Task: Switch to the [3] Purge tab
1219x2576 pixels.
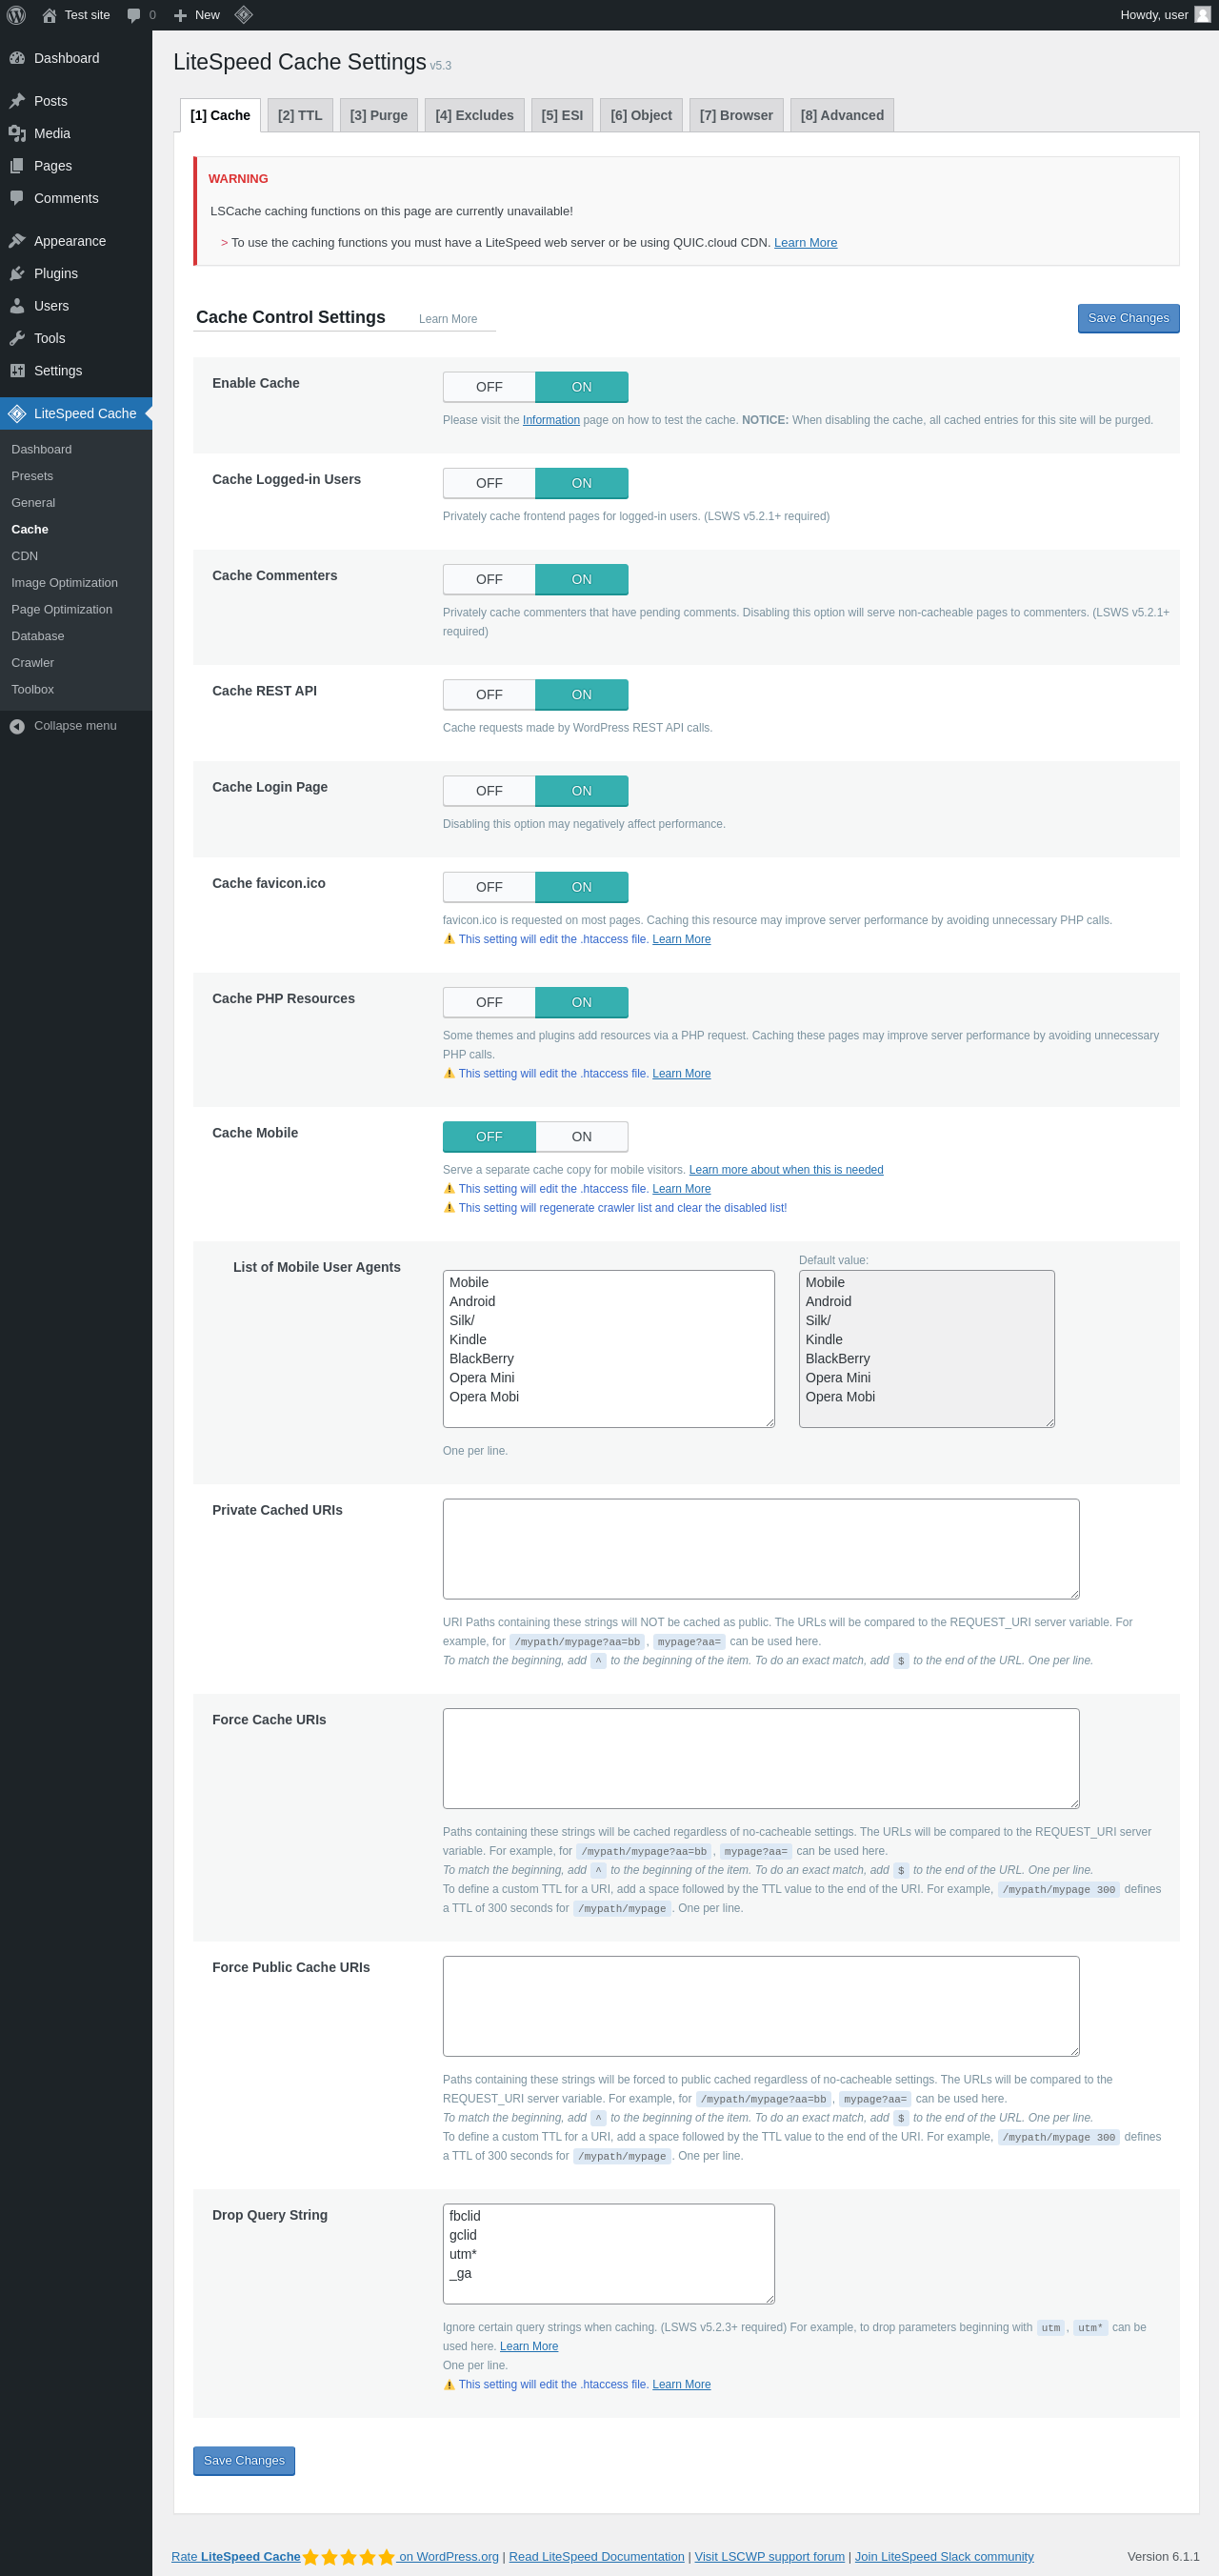Action: coord(378,116)
